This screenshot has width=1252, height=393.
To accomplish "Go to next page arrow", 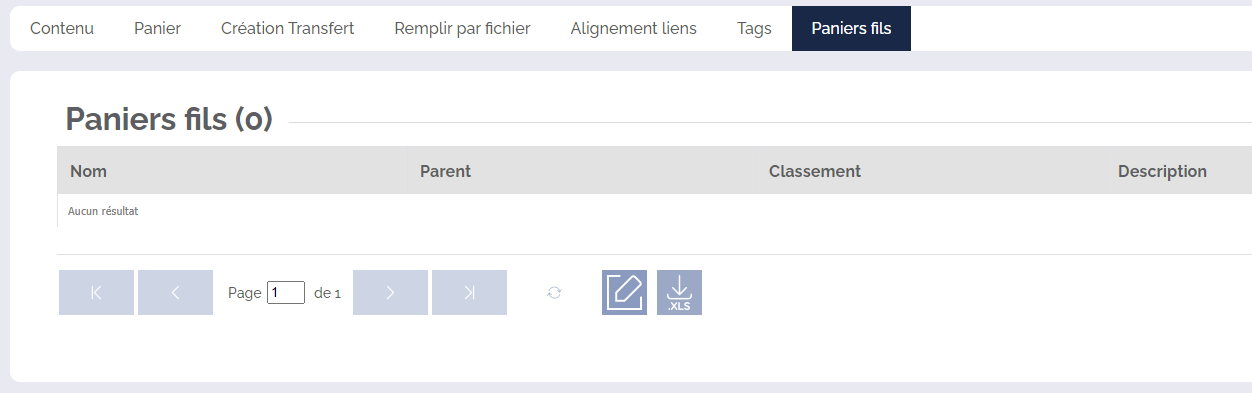I will [390, 292].
